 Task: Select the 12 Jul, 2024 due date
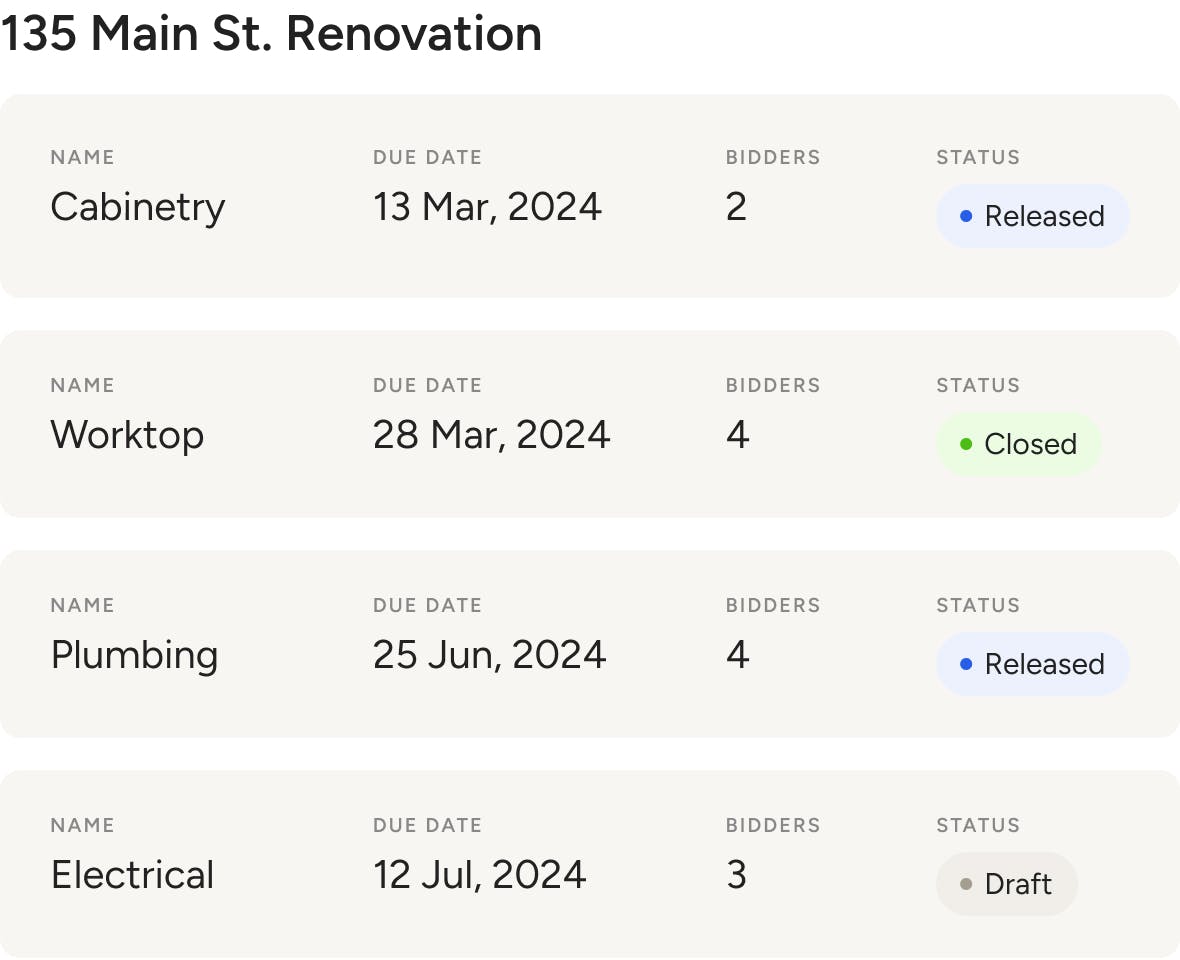pyautogui.click(x=479, y=874)
